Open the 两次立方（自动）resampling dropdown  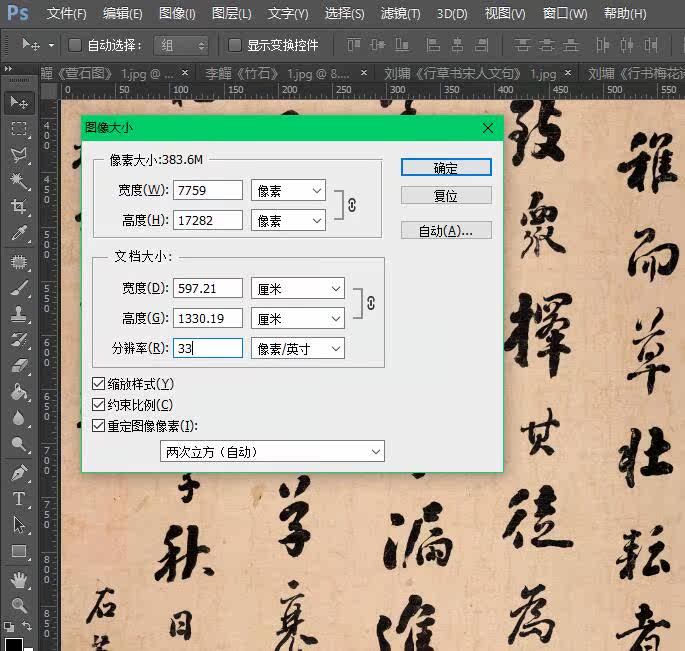point(272,451)
